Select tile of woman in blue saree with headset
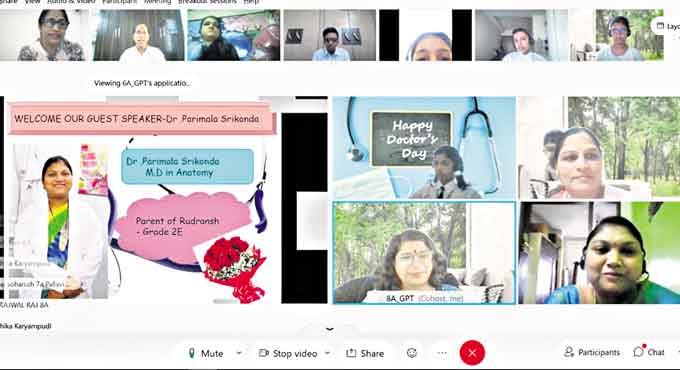The width and height of the screenshot is (680, 370). (x=599, y=253)
